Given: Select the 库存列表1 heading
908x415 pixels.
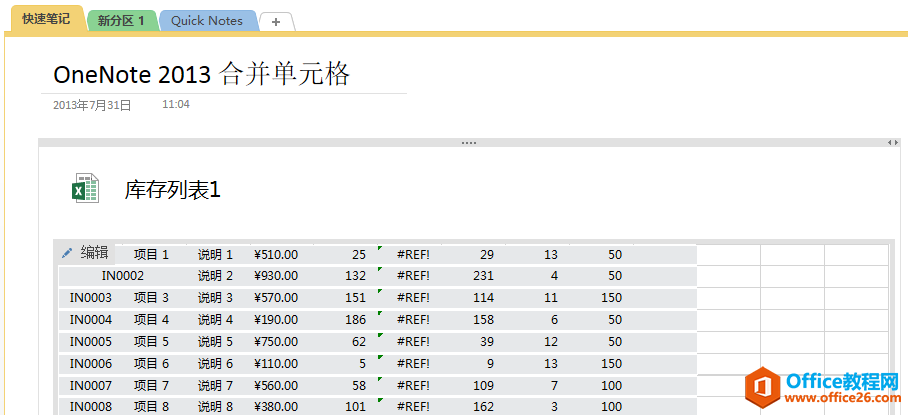Looking at the screenshot, I should pyautogui.click(x=172, y=189).
